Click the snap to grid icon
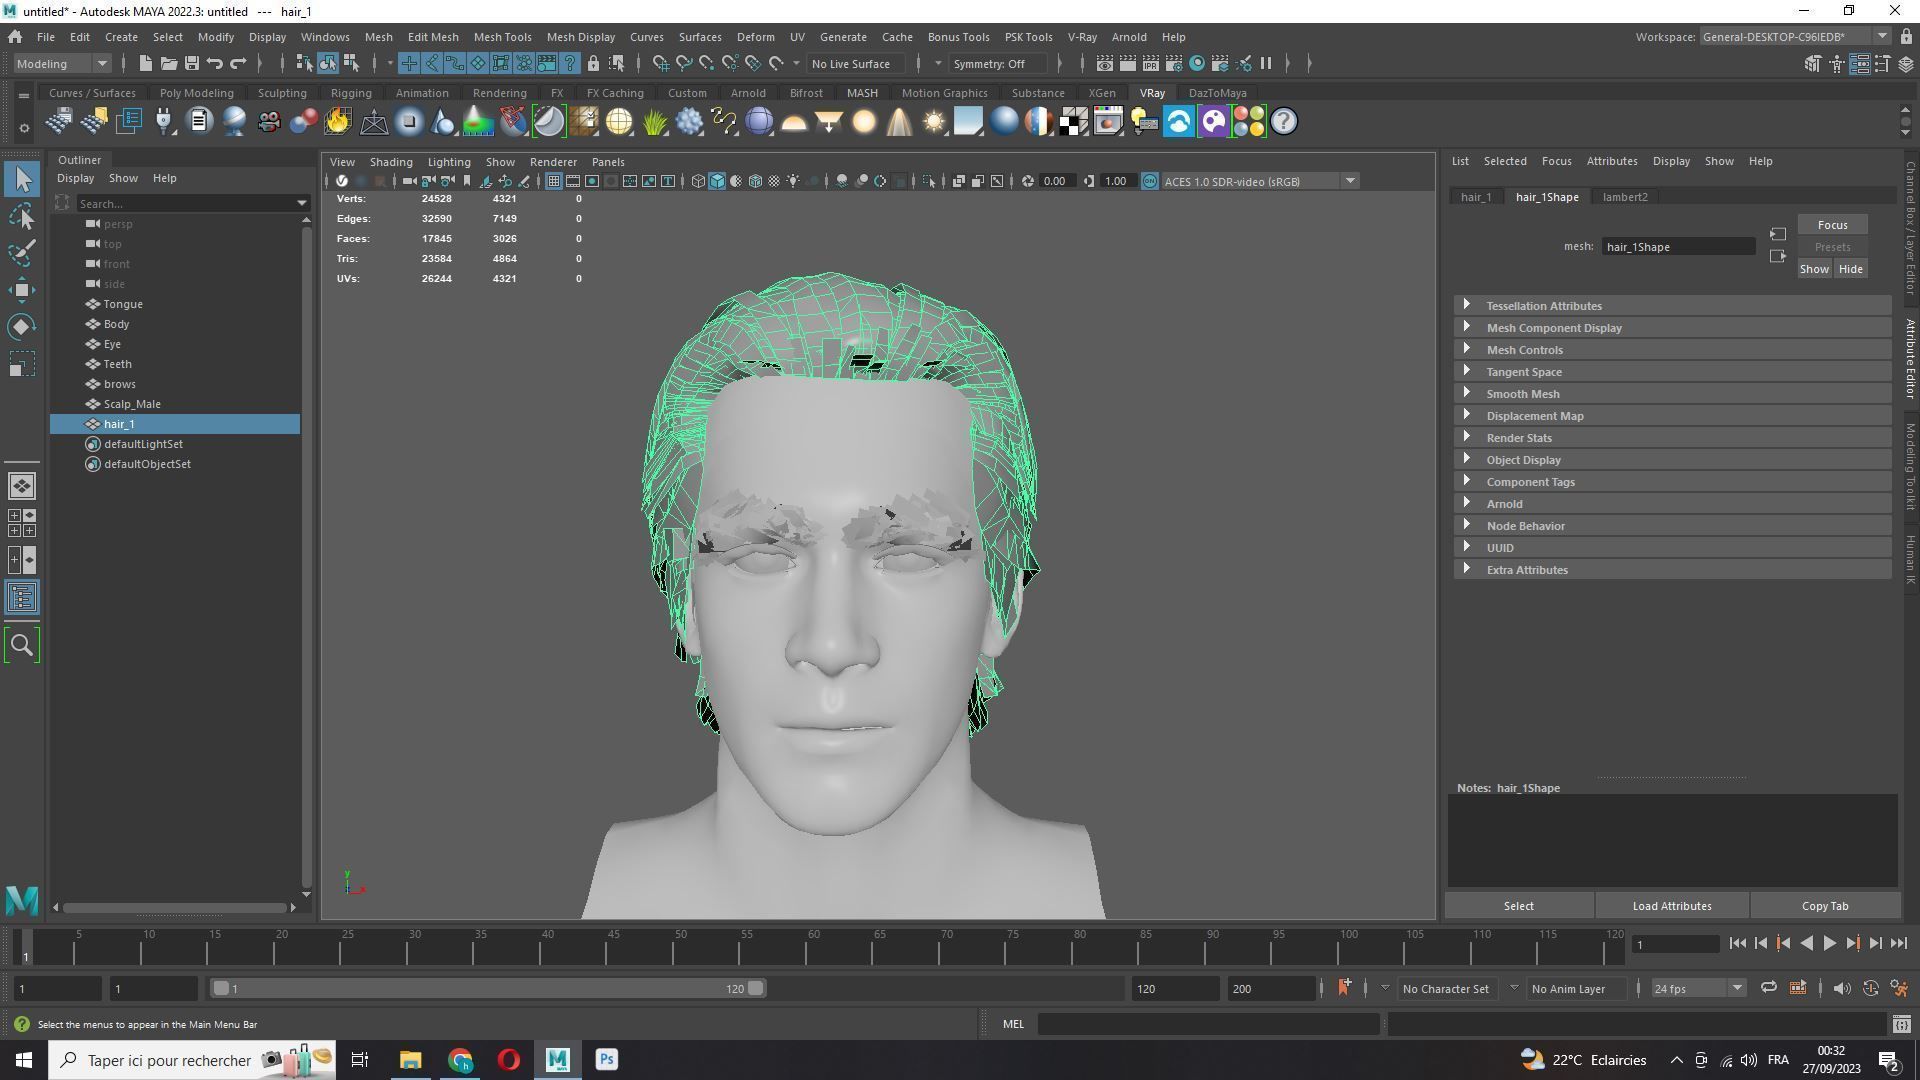 pyautogui.click(x=660, y=64)
